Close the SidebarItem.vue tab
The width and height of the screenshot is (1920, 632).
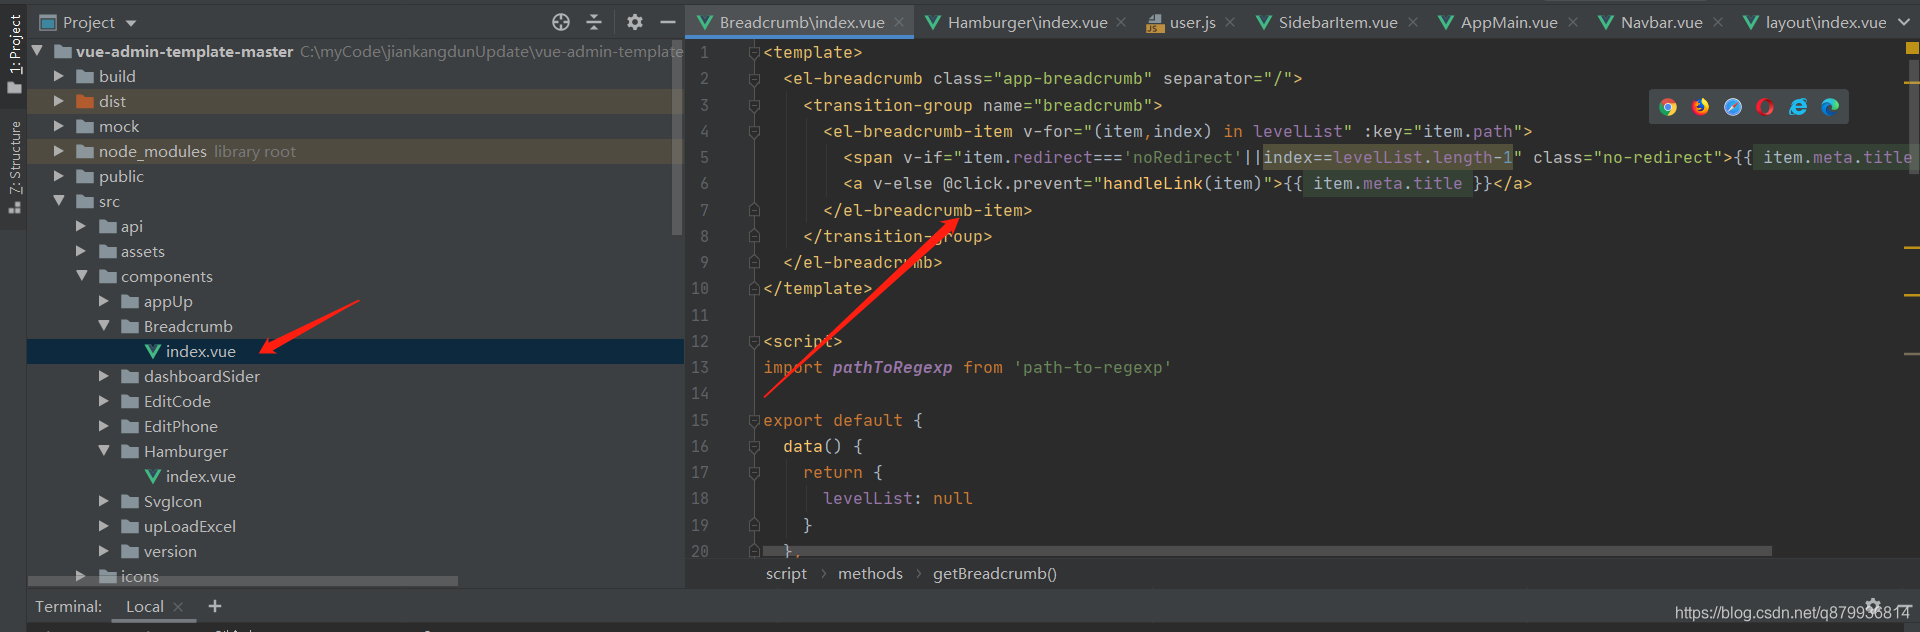point(1412,22)
